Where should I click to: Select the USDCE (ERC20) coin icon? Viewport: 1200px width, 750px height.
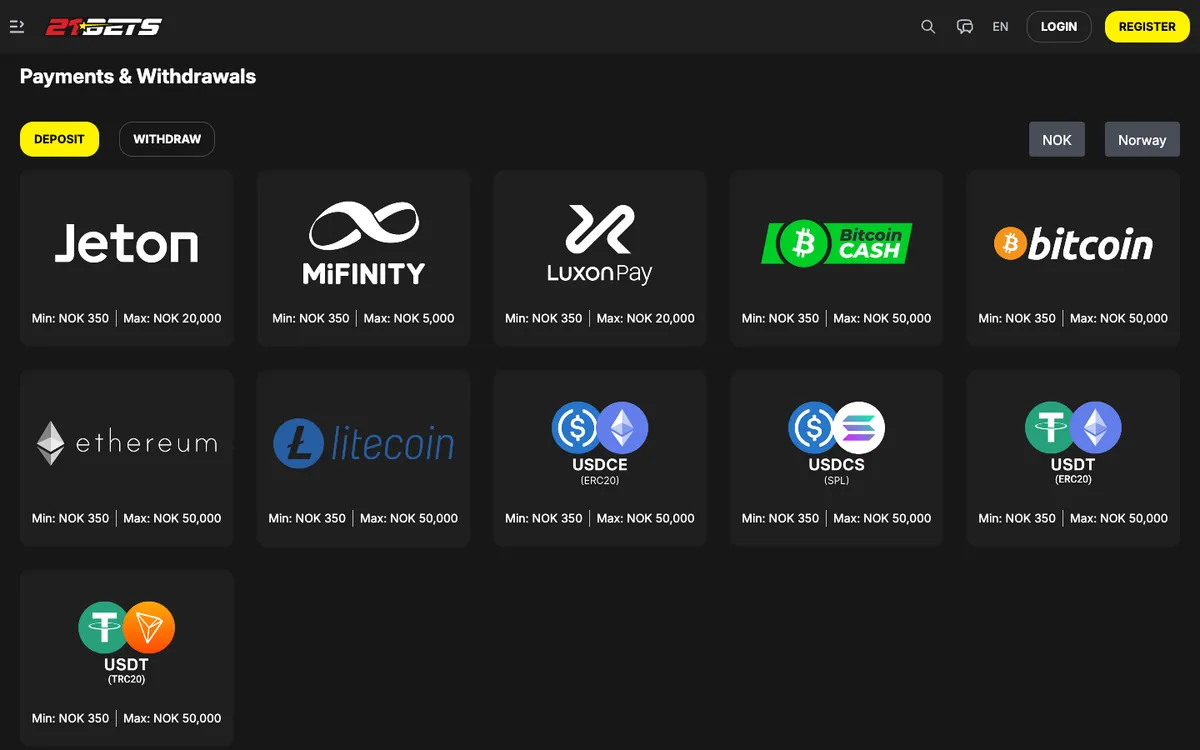click(x=600, y=428)
